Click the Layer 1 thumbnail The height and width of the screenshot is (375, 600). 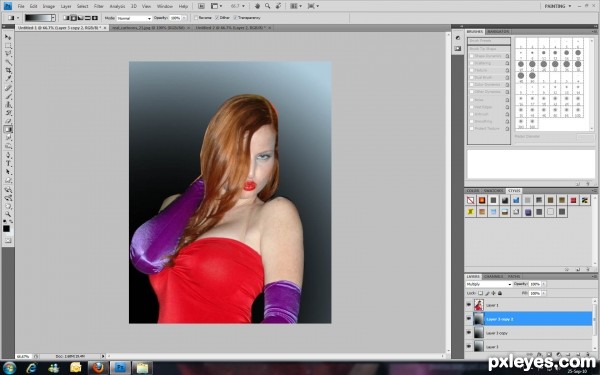(x=479, y=305)
